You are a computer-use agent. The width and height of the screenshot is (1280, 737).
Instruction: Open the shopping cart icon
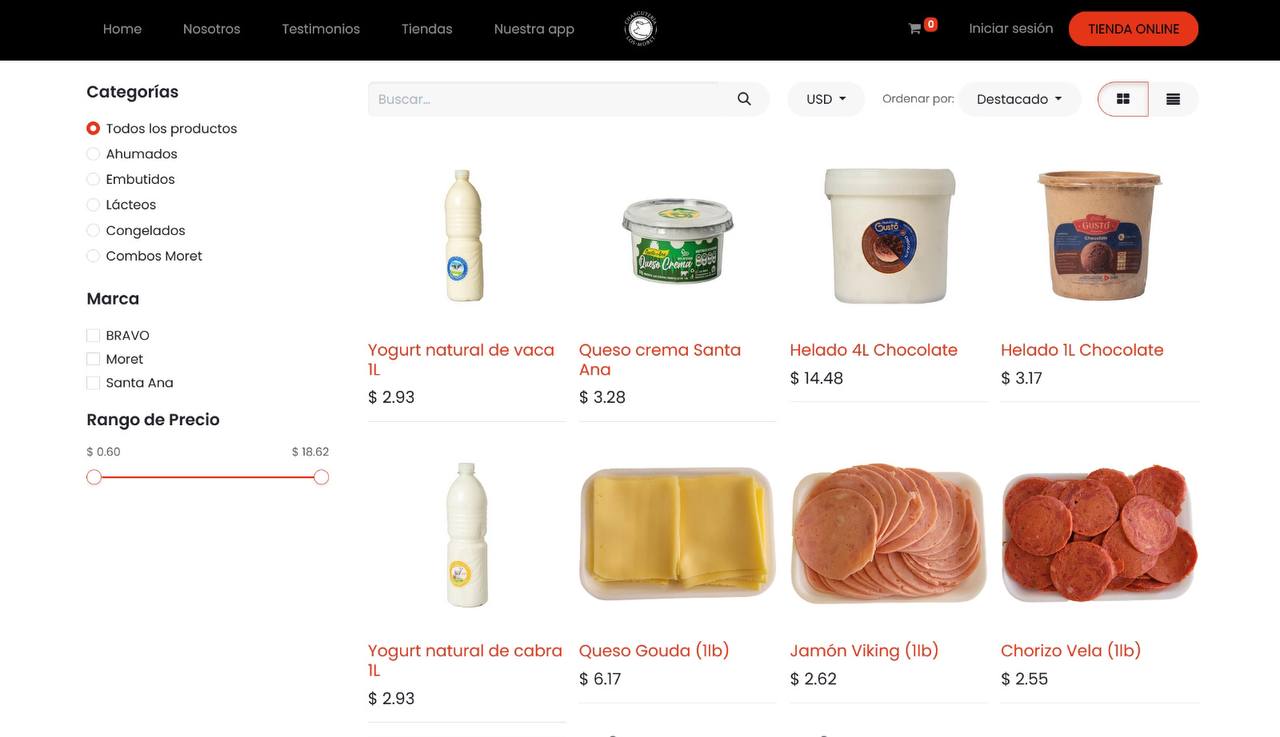pos(914,29)
